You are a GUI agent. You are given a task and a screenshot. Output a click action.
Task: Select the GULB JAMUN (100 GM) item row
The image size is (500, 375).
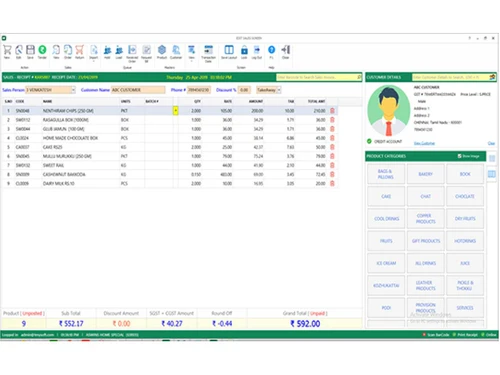[170, 129]
